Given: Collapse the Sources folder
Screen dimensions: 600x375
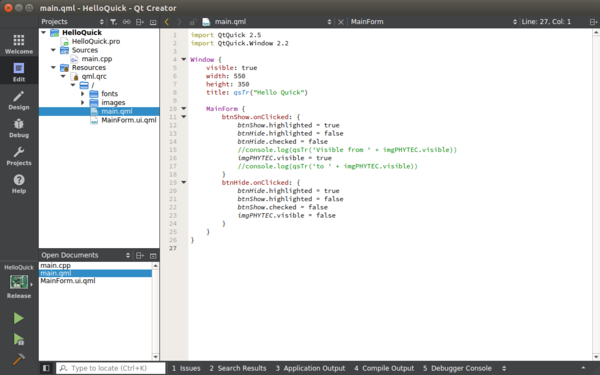Looking at the screenshot, I should click(x=53, y=50).
